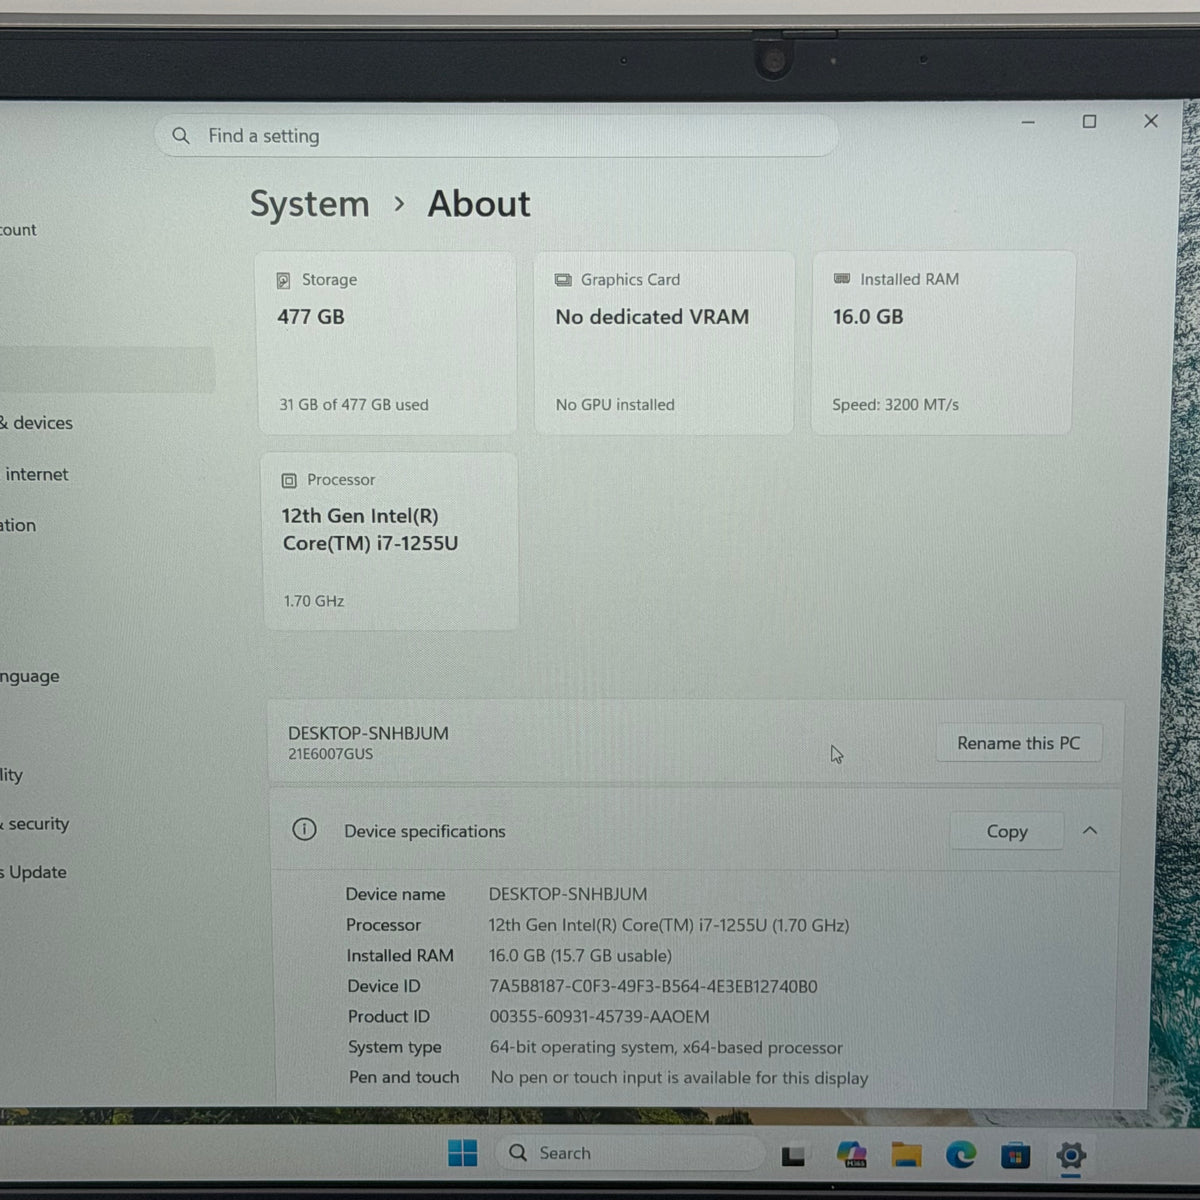This screenshot has width=1200, height=1200.
Task: Open the '& devices' sidebar section
Action: [x=37, y=423]
